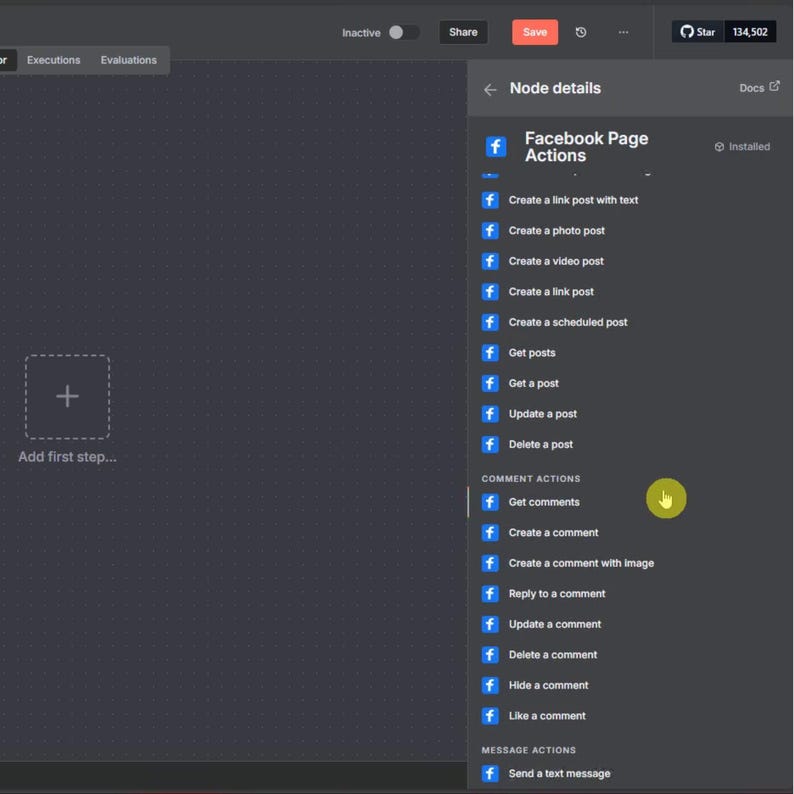Open the three-dot more options menu

click(623, 32)
